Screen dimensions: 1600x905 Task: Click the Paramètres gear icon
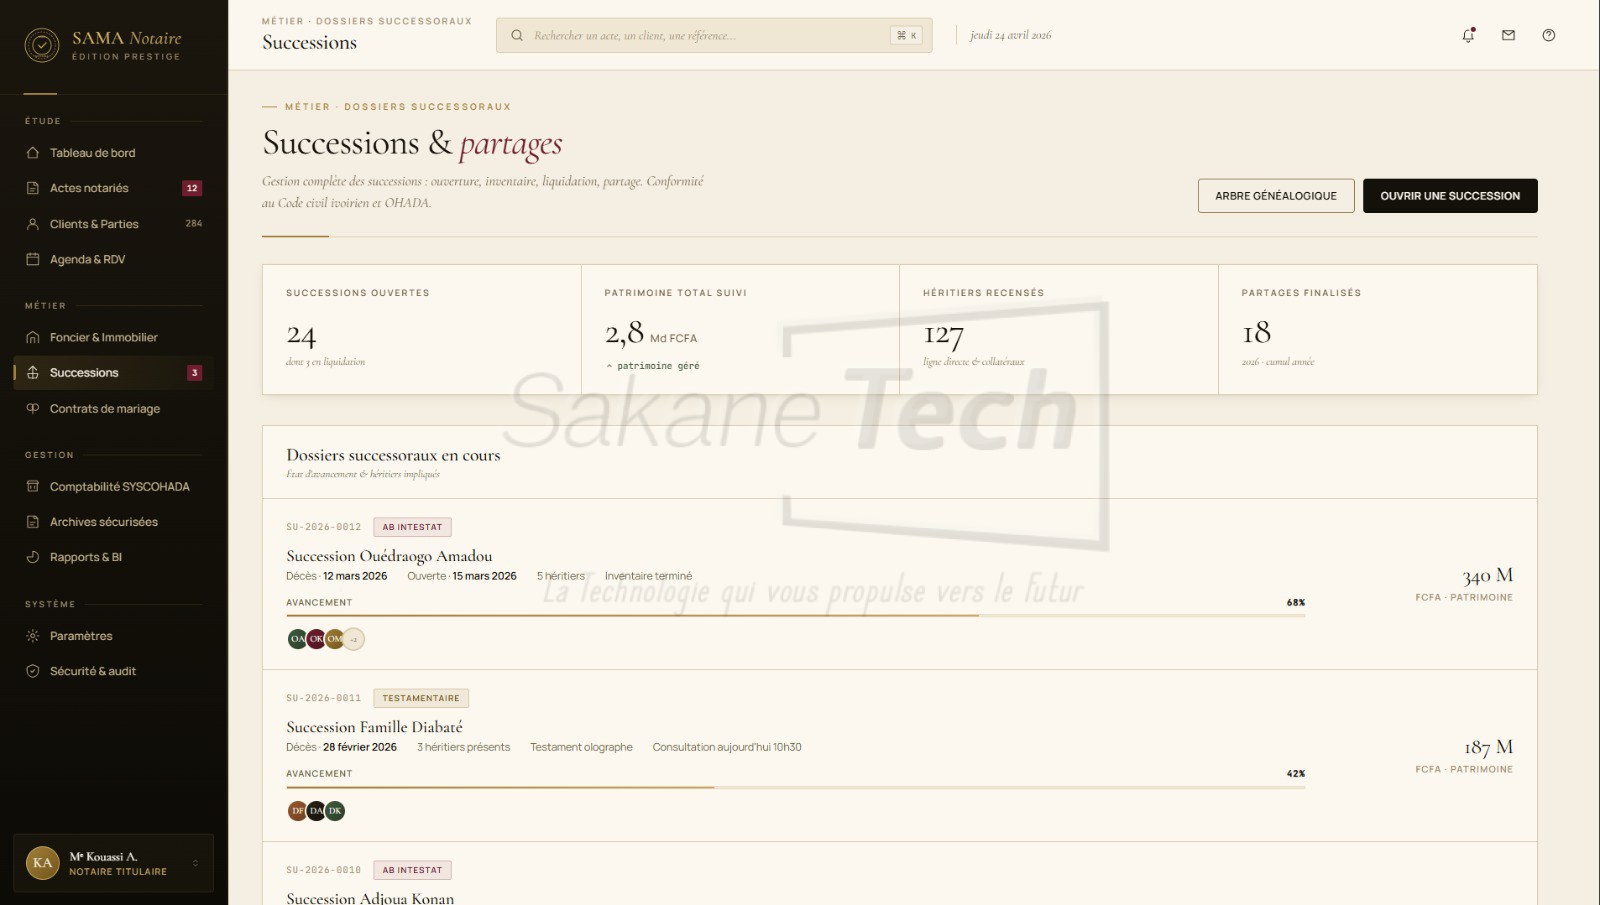(x=33, y=636)
